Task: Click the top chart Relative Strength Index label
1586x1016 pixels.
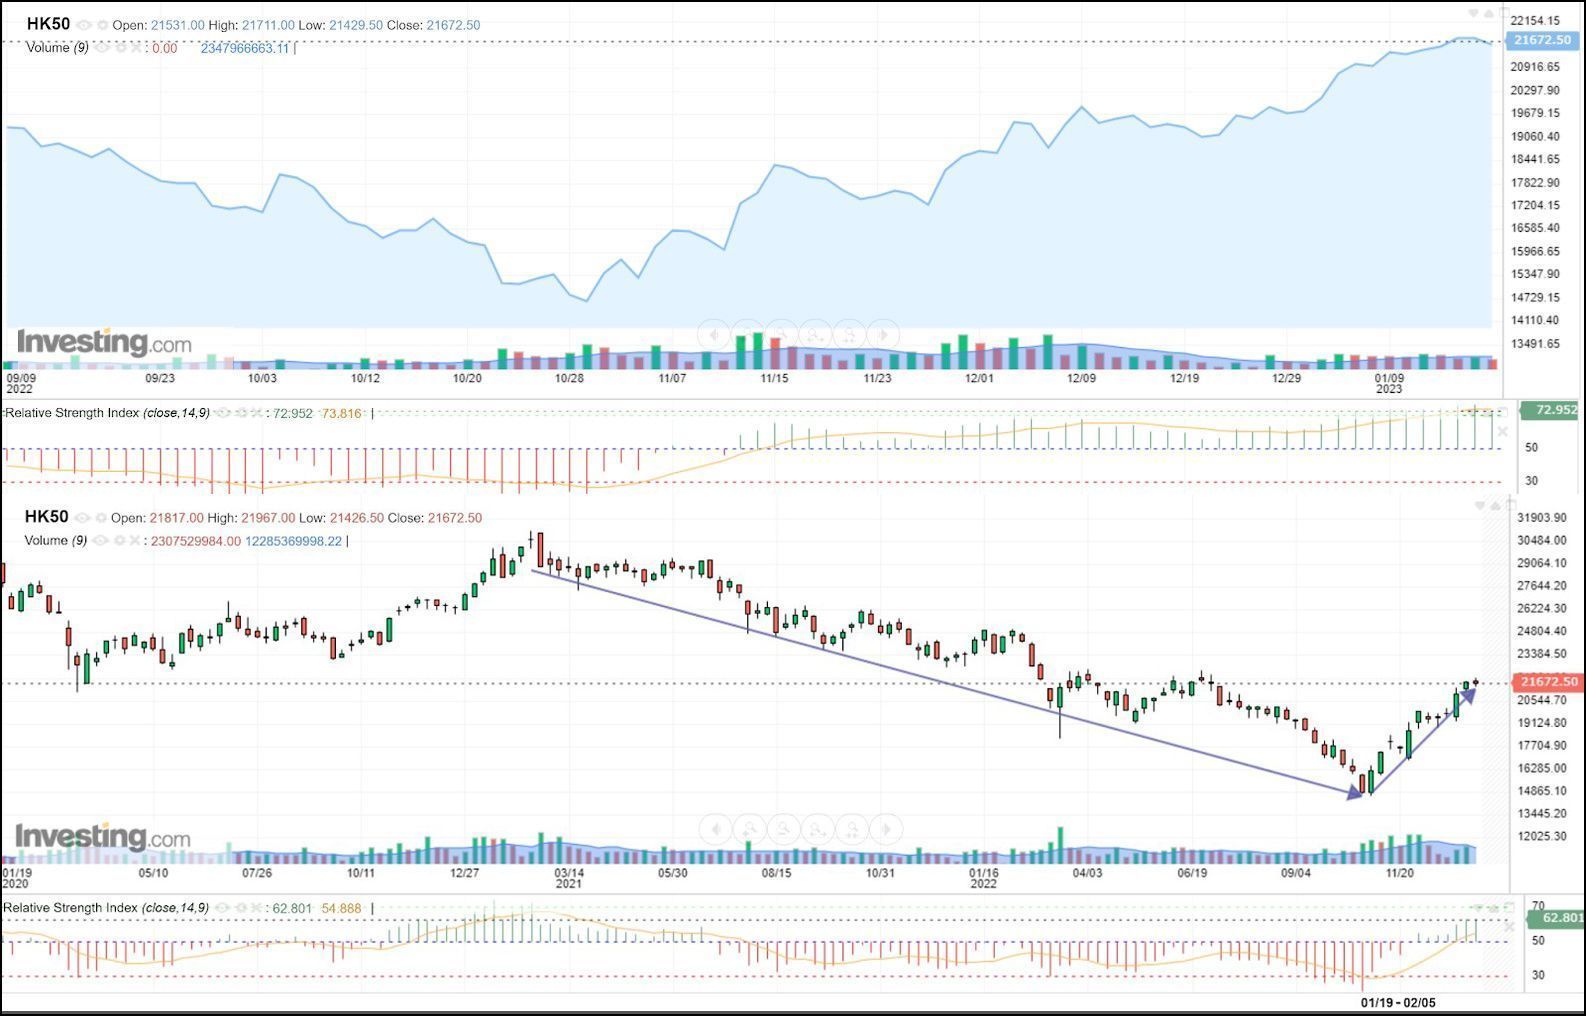Action: tap(72, 413)
